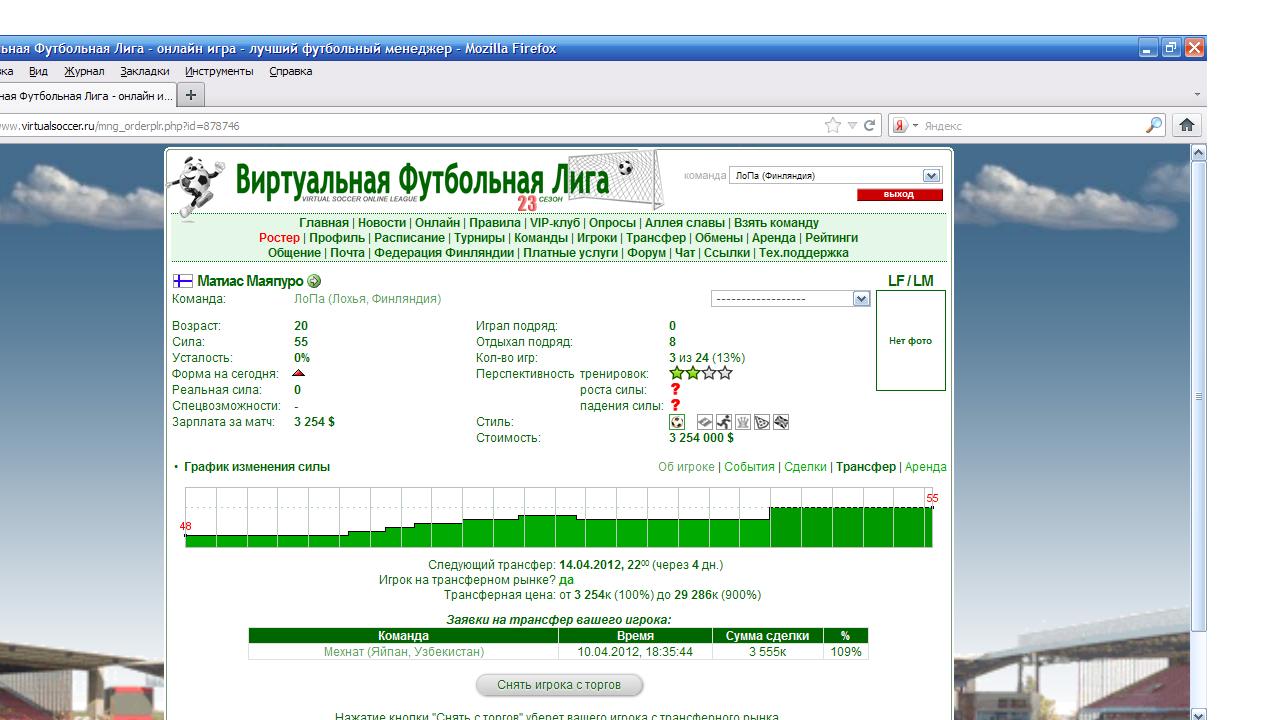Click the Нет фото player photo box
Image resolution: width=1280 pixels, height=720 pixels.
tap(910, 341)
